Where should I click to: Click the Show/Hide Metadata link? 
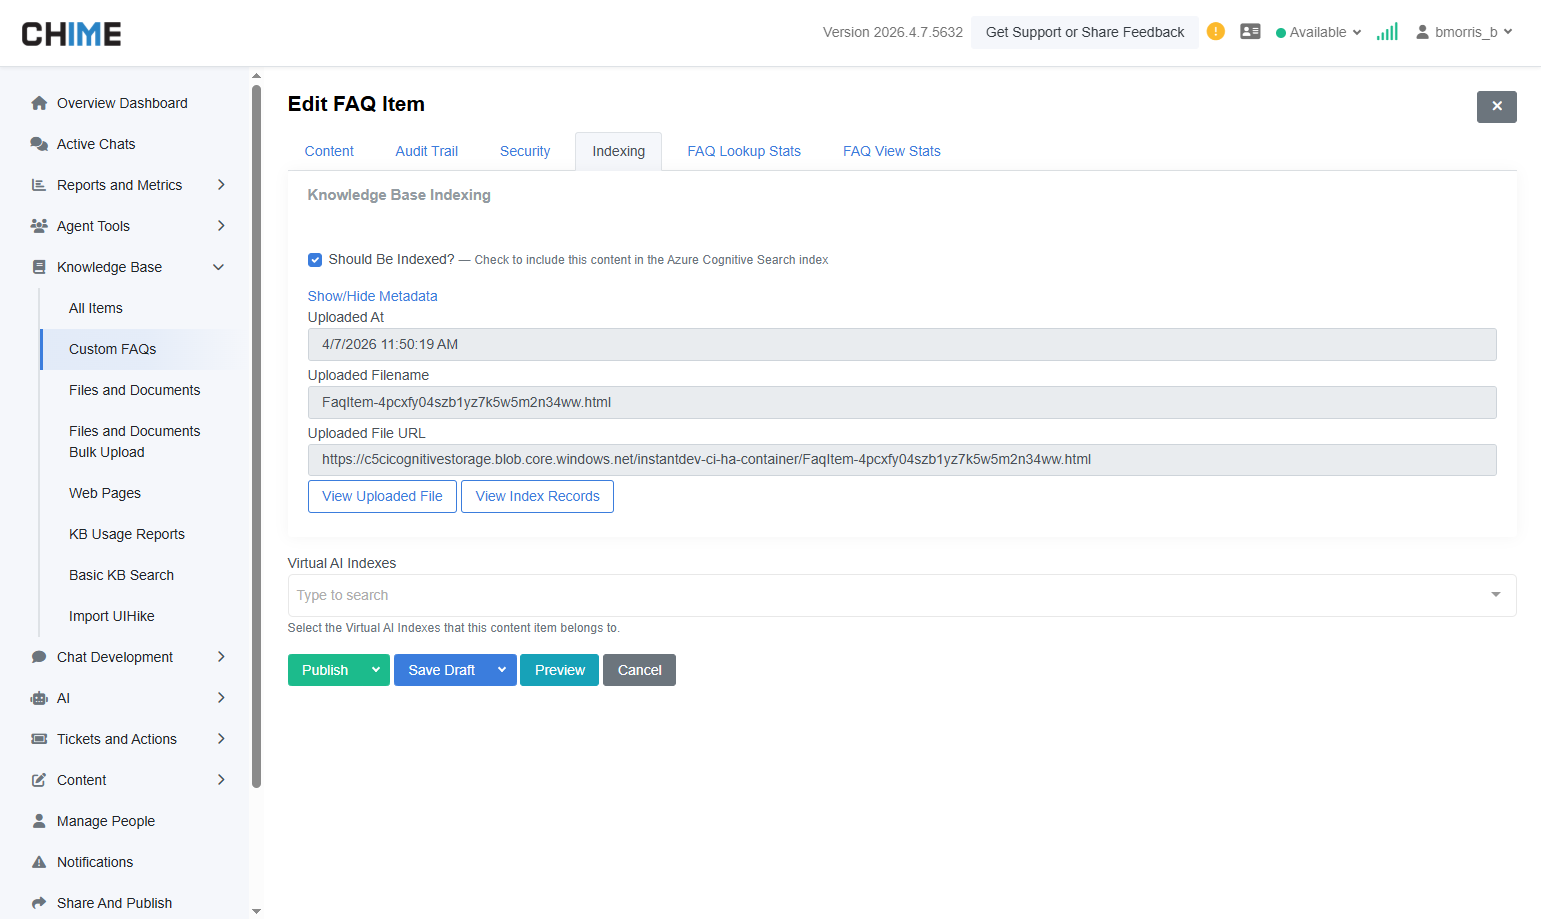point(372,295)
